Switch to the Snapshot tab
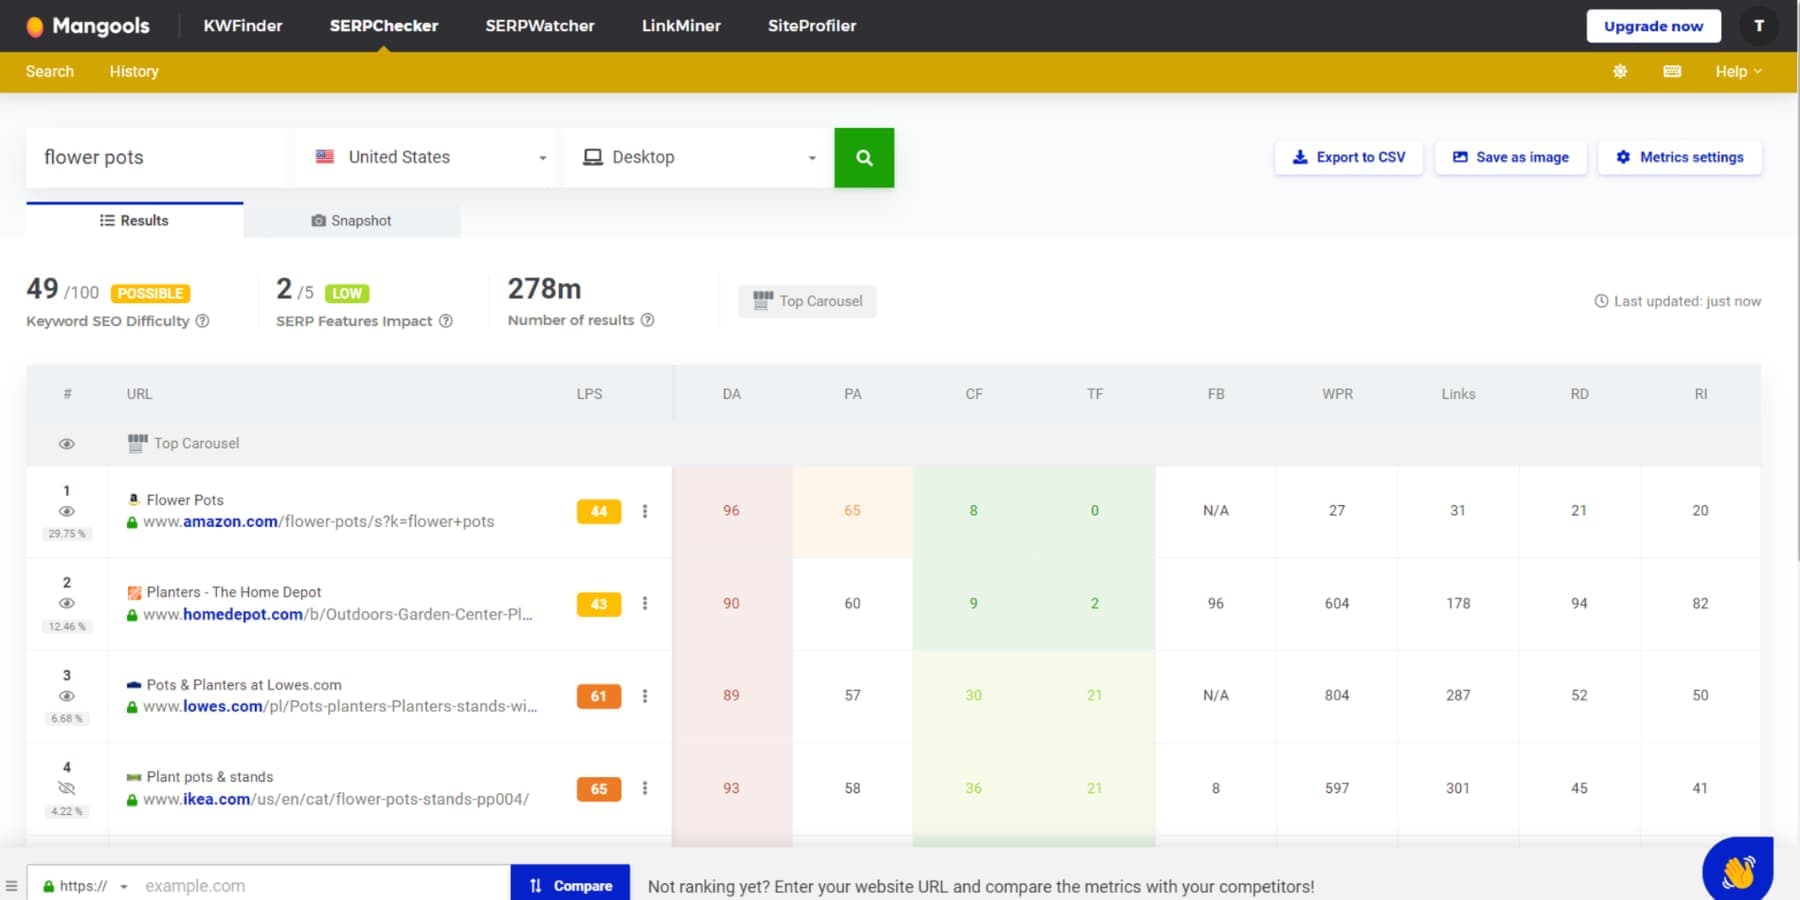The width and height of the screenshot is (1800, 900). pyautogui.click(x=351, y=220)
